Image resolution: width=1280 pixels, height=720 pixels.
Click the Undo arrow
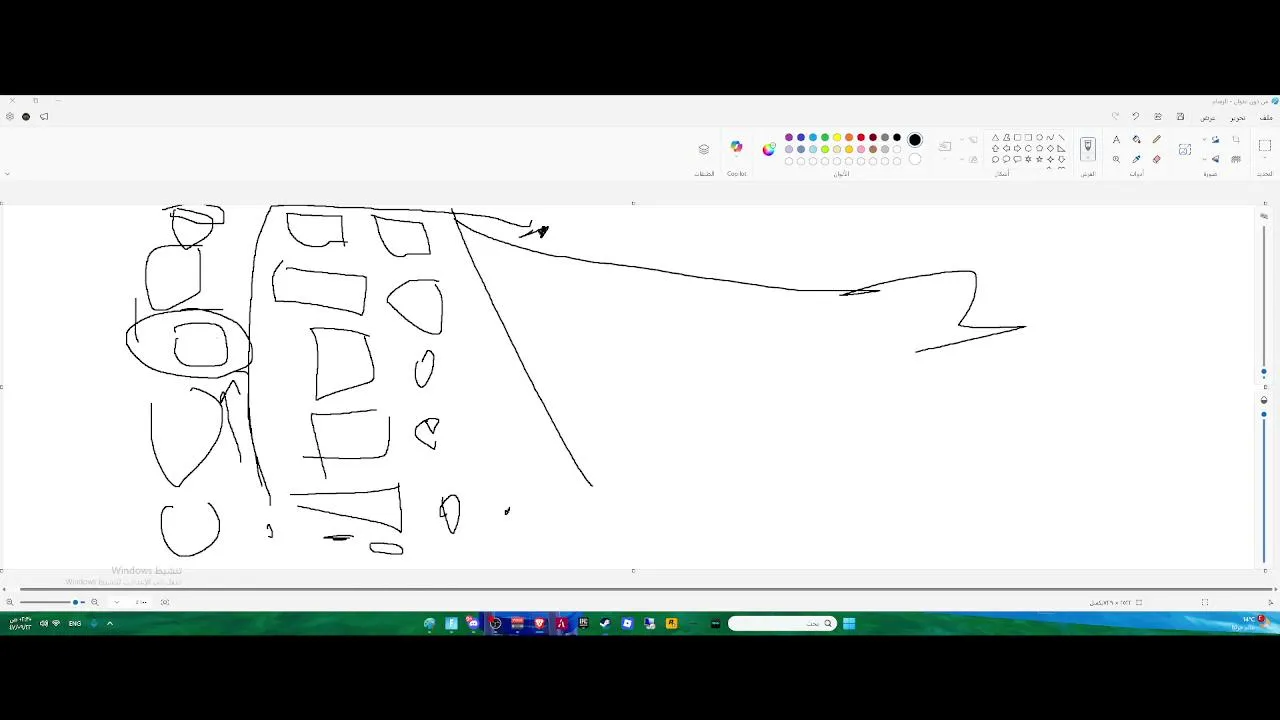tap(1136, 117)
